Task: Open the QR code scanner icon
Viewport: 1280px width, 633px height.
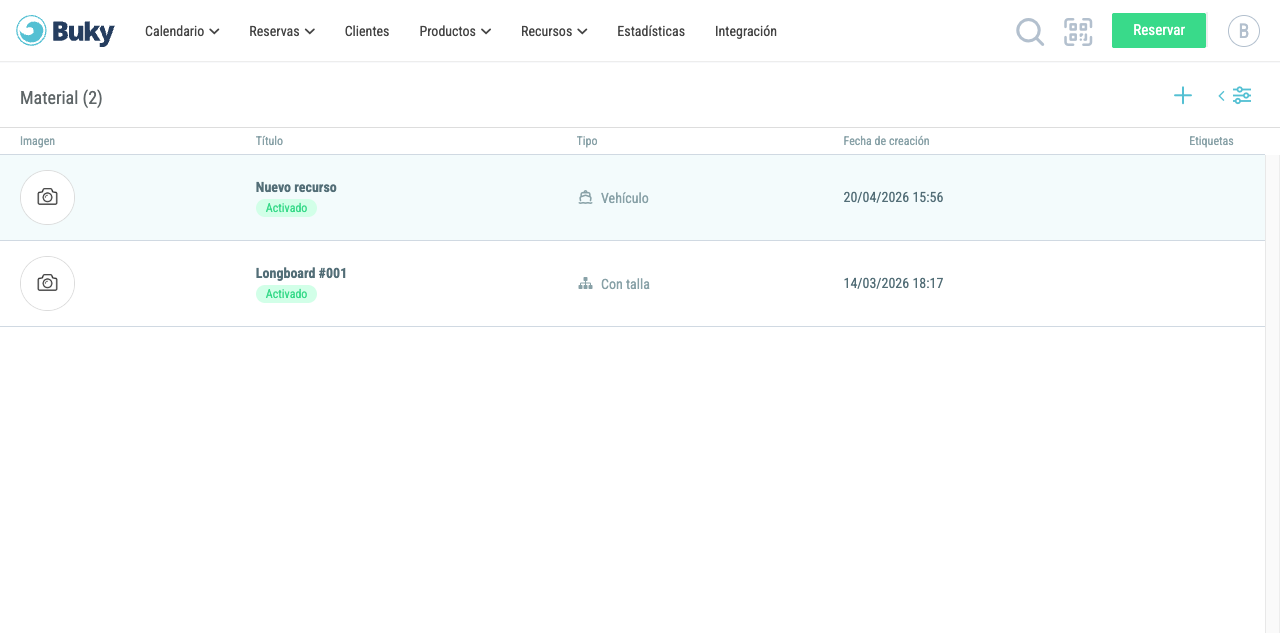Action: [x=1078, y=32]
